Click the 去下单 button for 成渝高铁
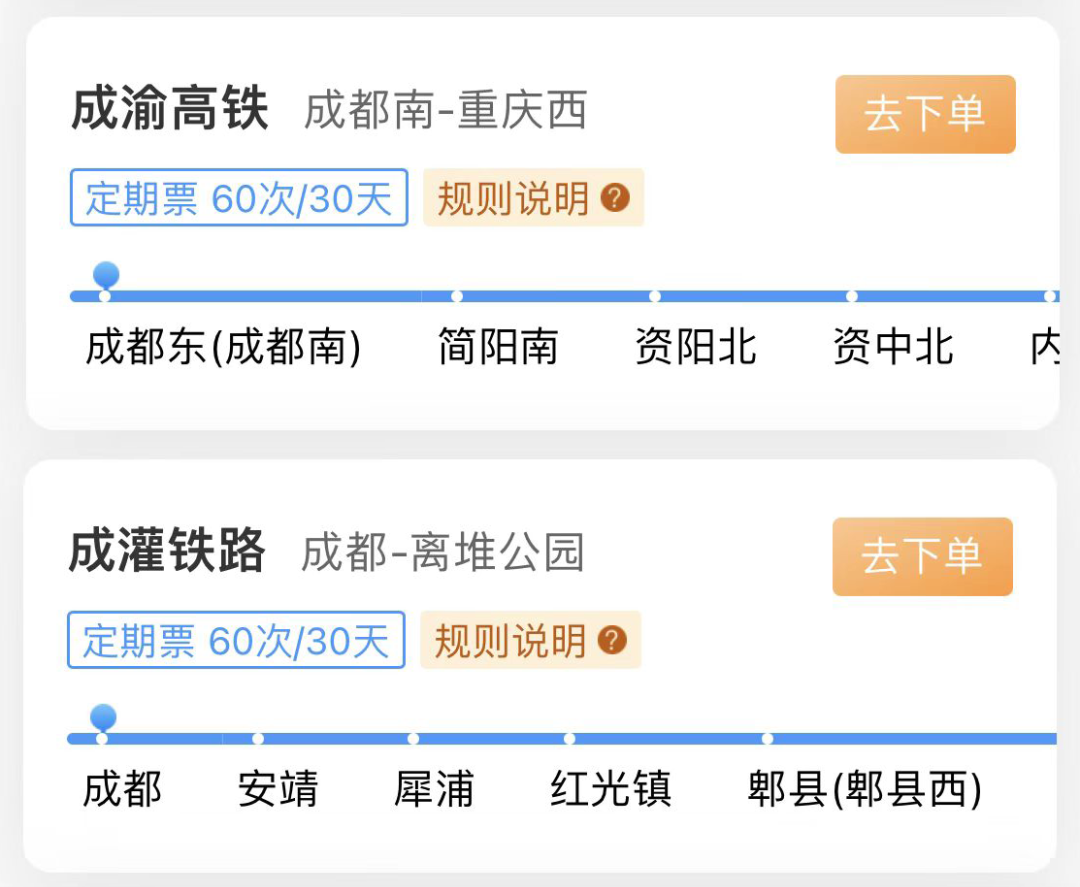The width and height of the screenshot is (1080, 887). click(x=925, y=114)
